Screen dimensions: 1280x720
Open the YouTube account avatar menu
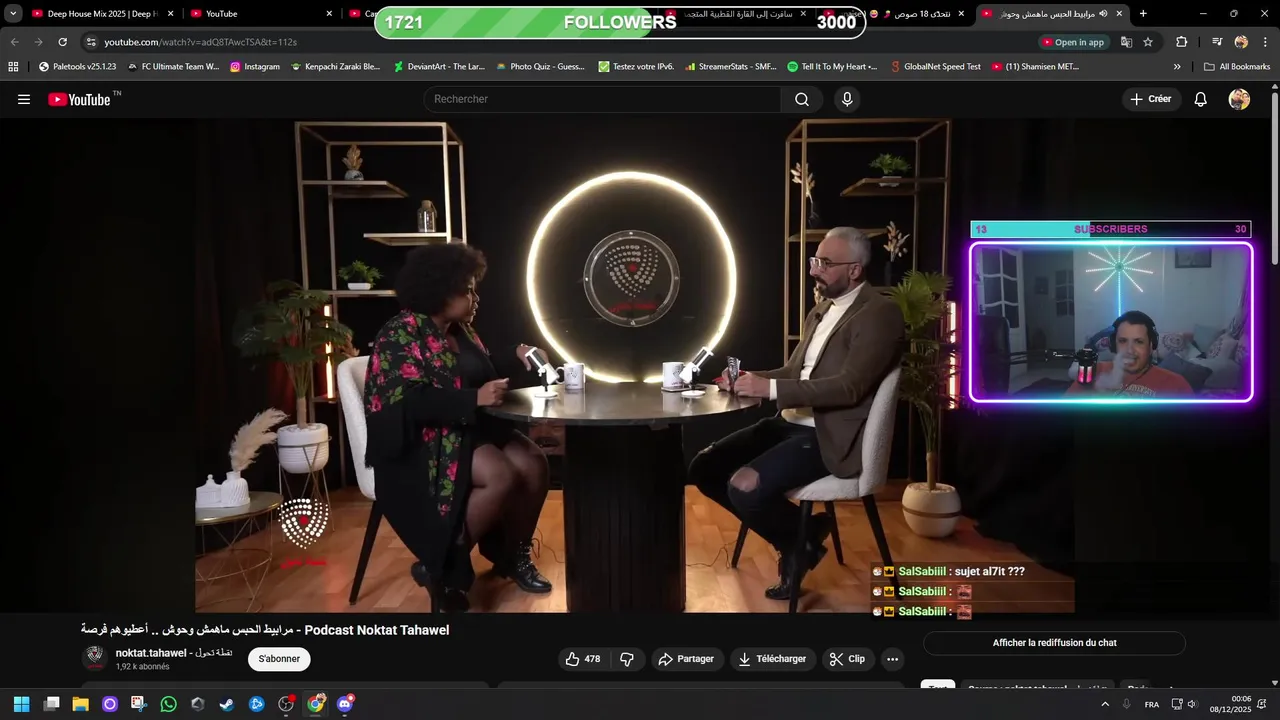[1239, 99]
